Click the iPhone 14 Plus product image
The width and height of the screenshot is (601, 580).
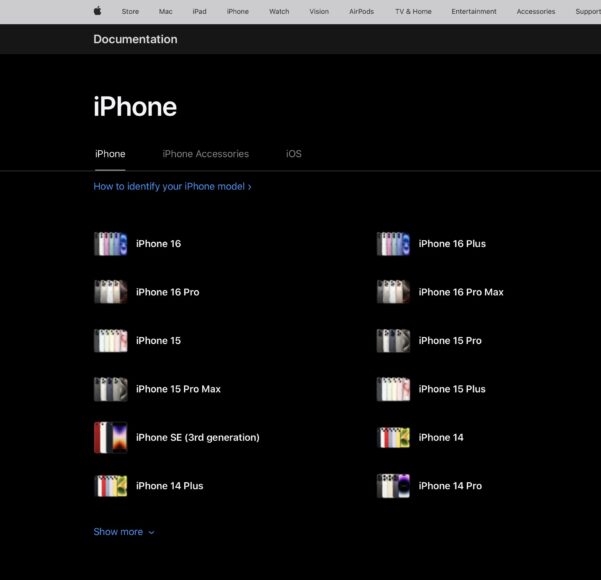(110, 486)
